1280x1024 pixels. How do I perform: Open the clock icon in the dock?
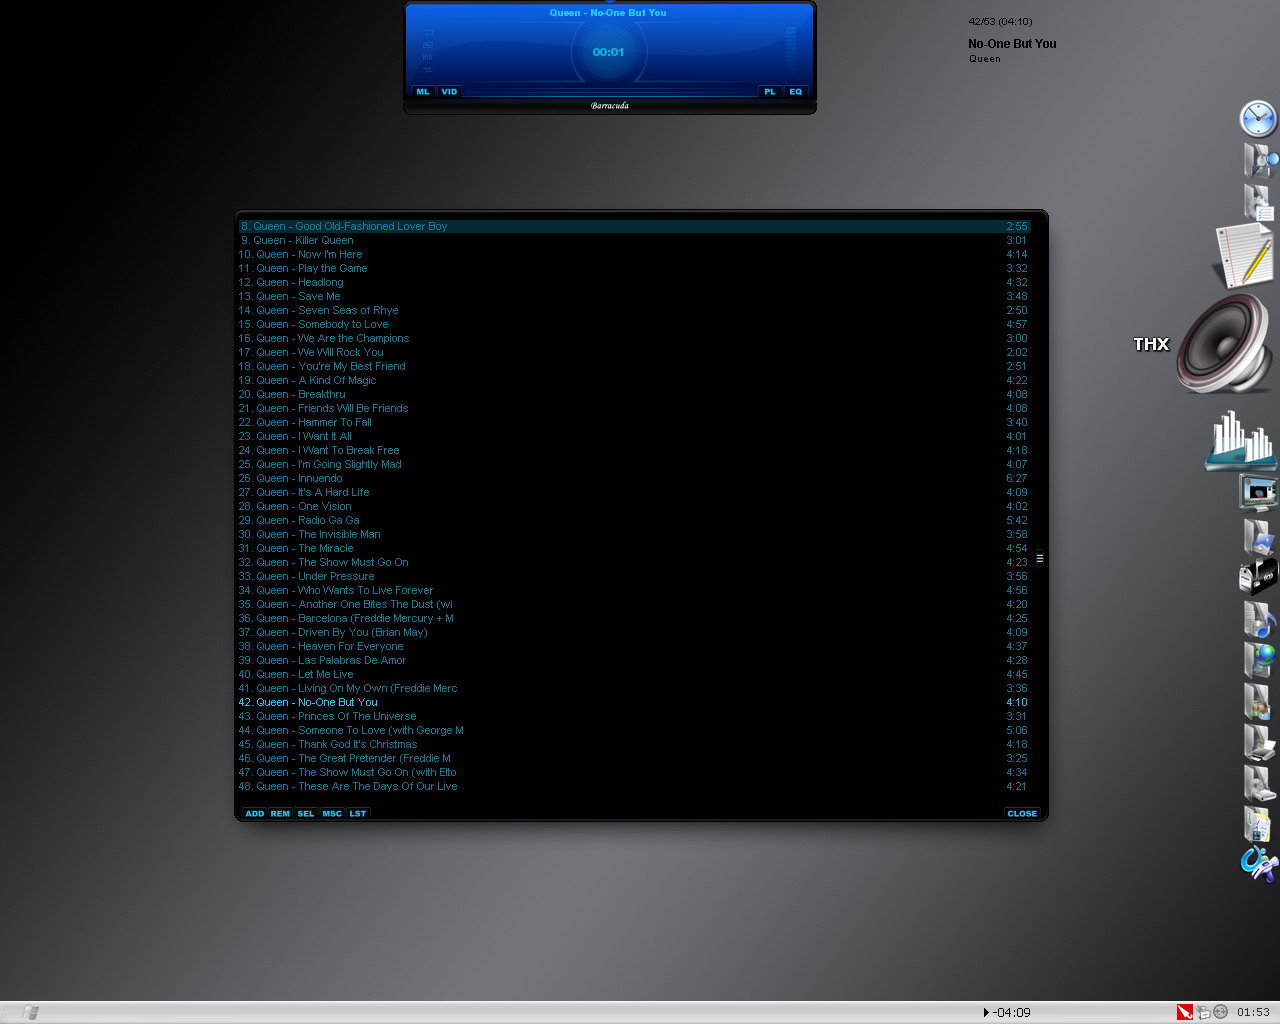(1258, 118)
